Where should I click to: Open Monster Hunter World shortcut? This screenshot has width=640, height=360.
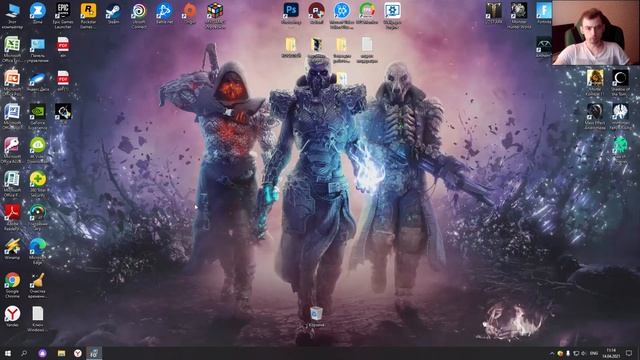click(519, 11)
